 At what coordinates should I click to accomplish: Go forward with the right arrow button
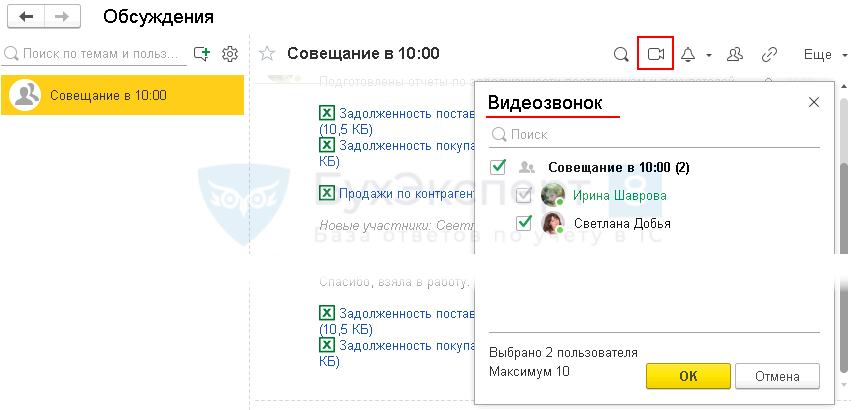click(x=62, y=16)
